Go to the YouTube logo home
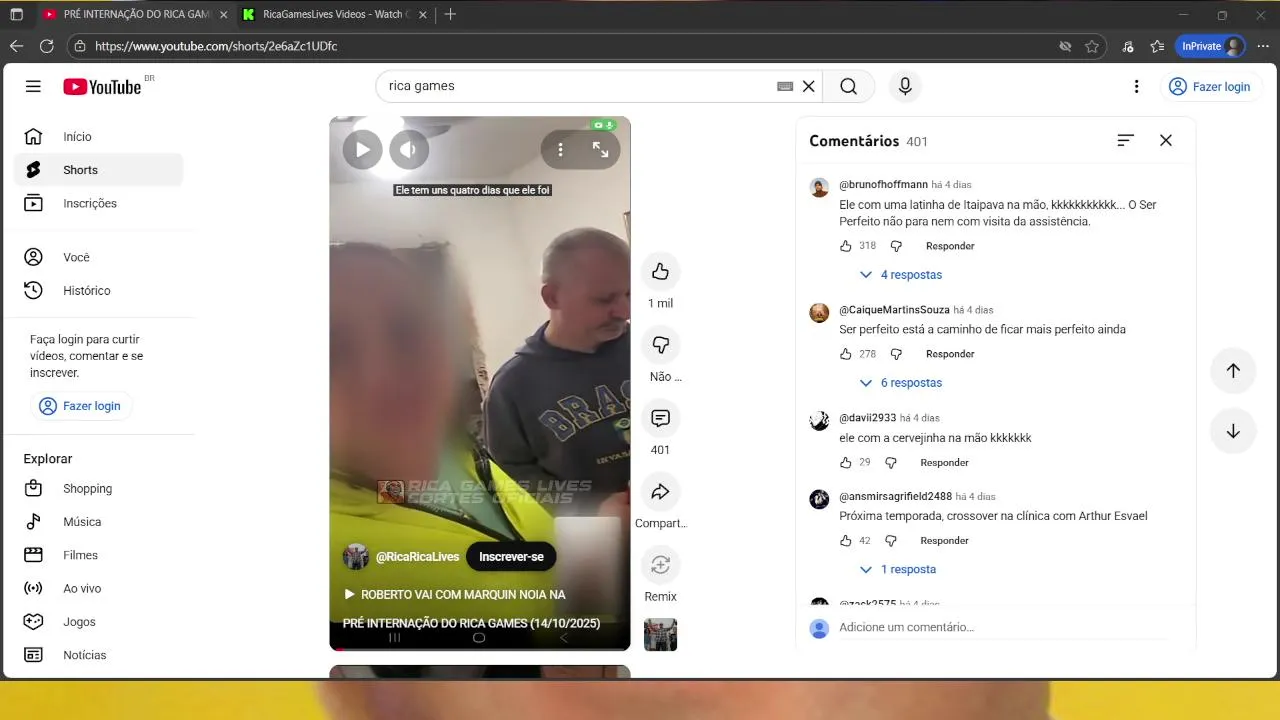The width and height of the screenshot is (1280, 720). pos(102,87)
